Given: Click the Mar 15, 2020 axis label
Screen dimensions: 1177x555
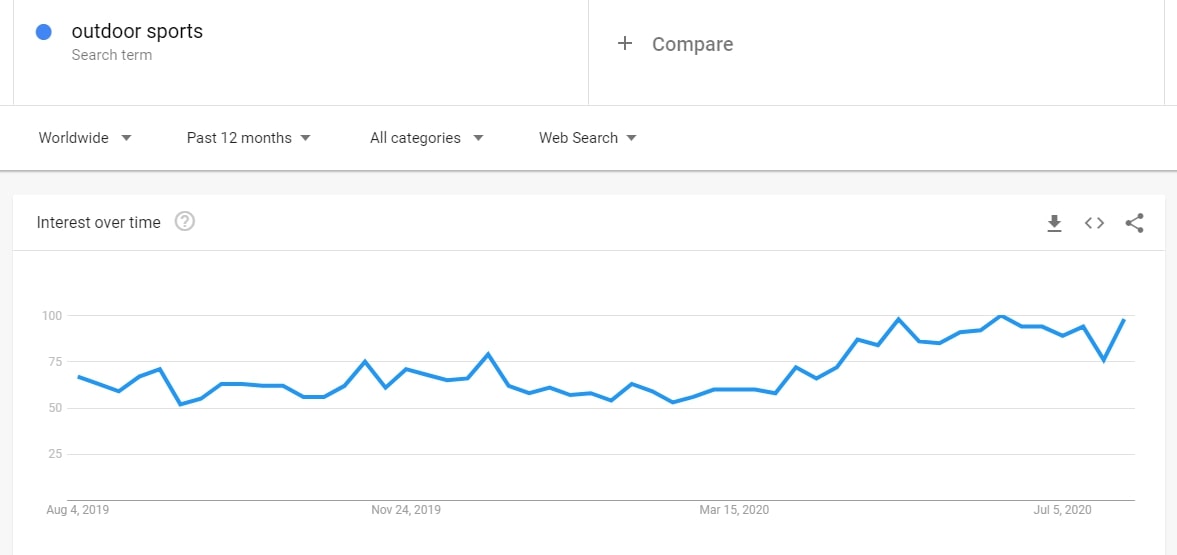Looking at the screenshot, I should (734, 510).
